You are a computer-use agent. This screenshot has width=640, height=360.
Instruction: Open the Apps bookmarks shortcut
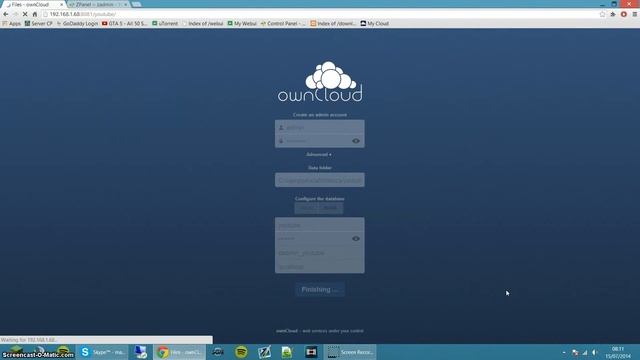click(11, 24)
